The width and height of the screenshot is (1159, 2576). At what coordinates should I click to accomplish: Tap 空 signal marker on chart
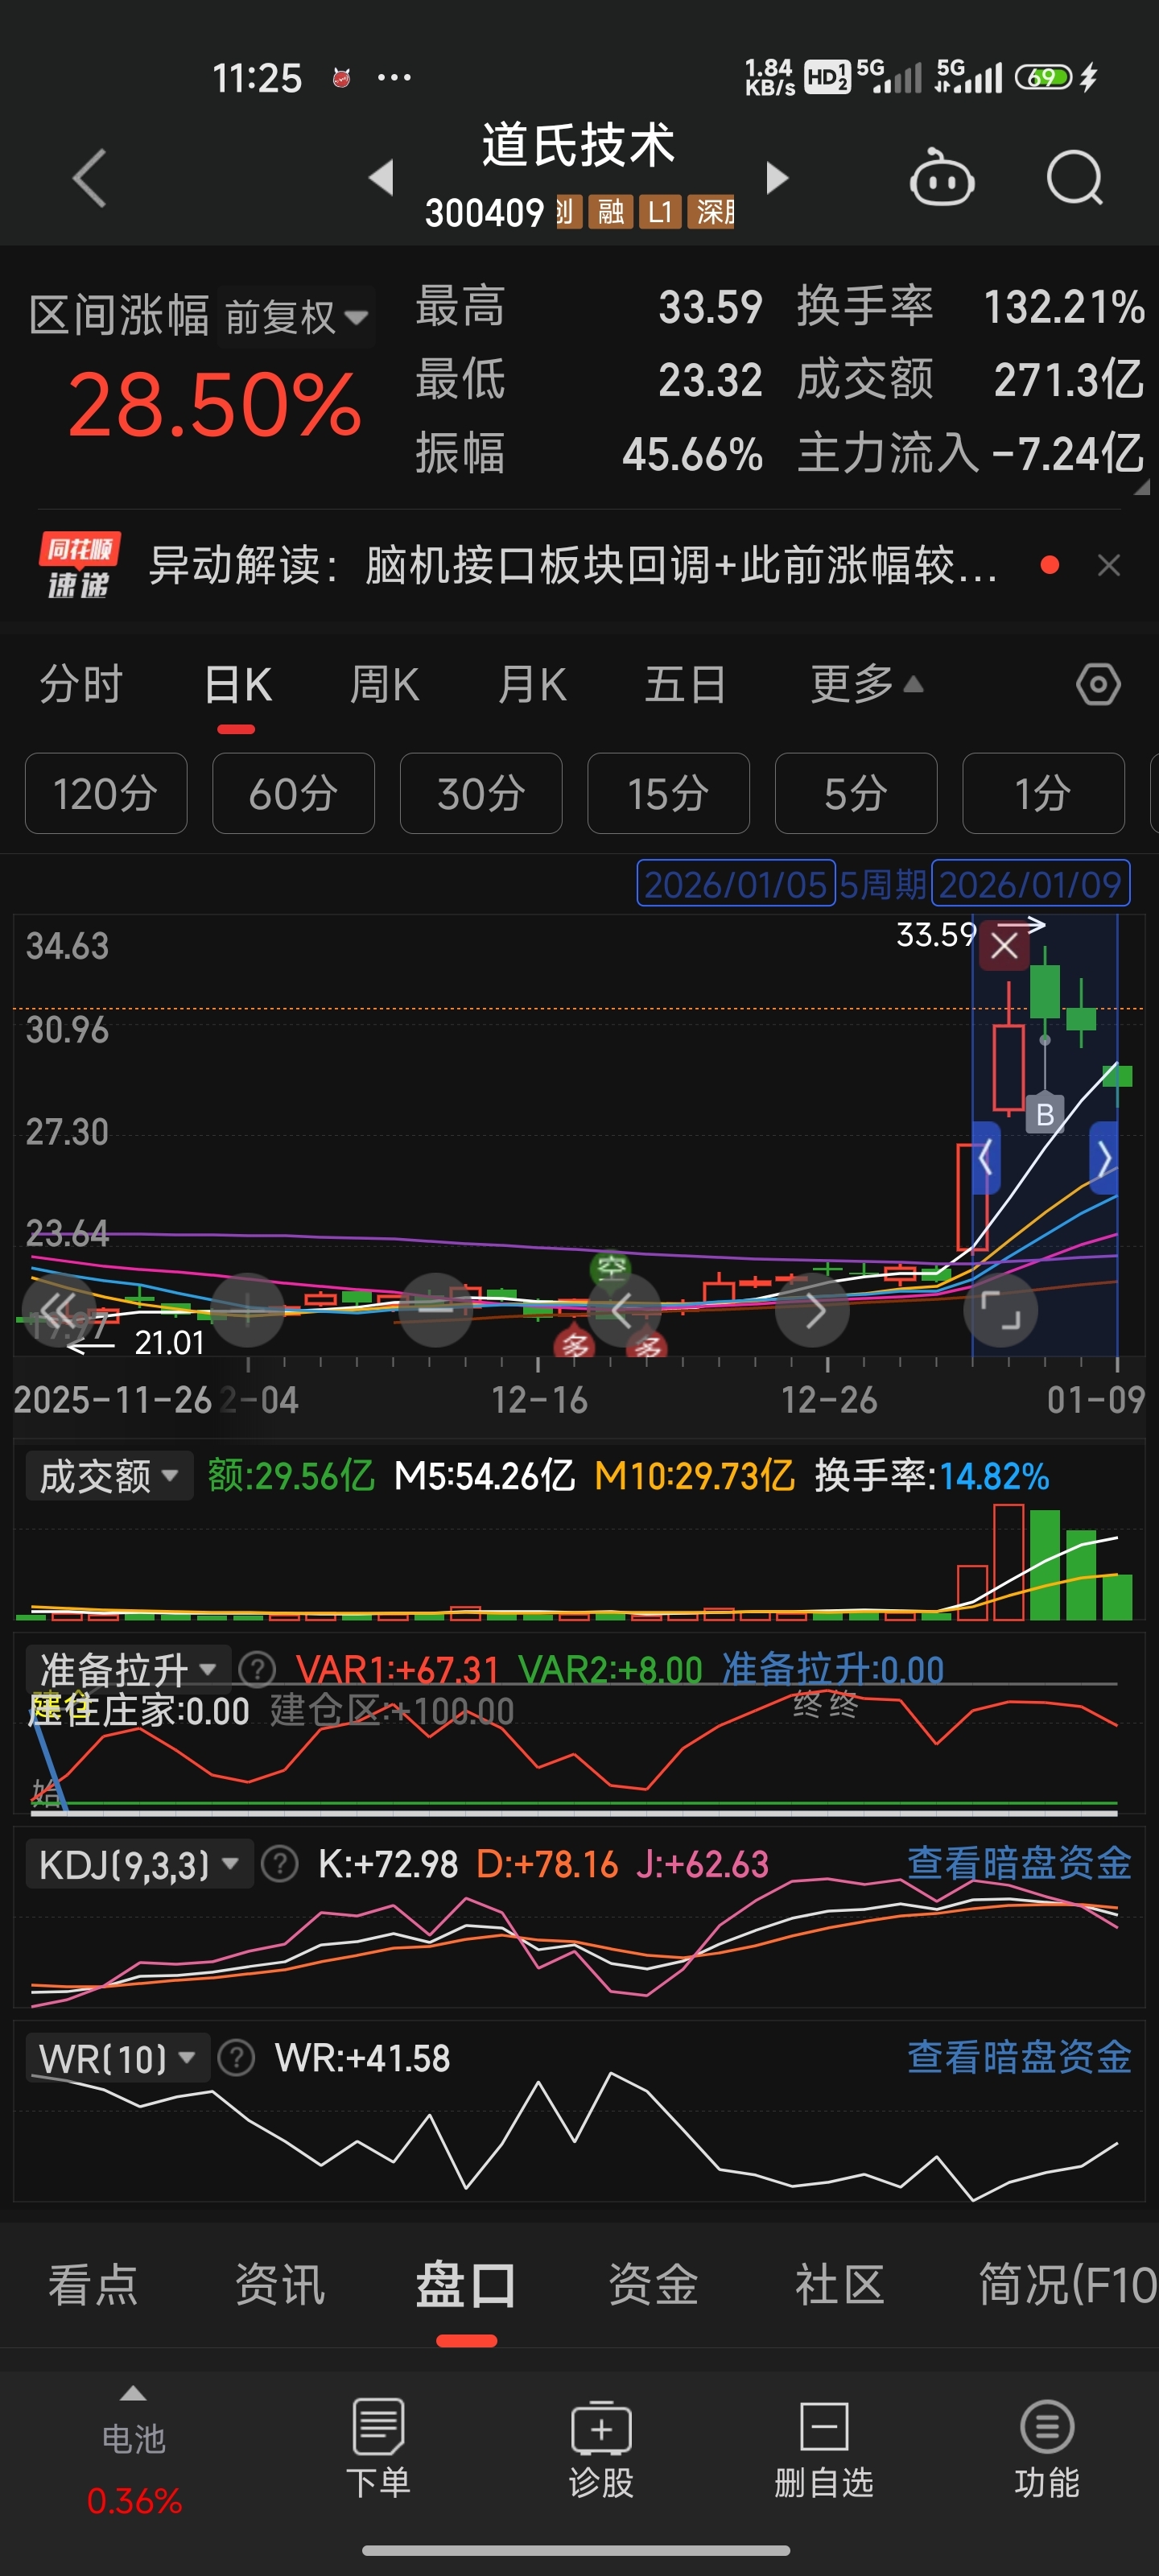click(611, 1268)
